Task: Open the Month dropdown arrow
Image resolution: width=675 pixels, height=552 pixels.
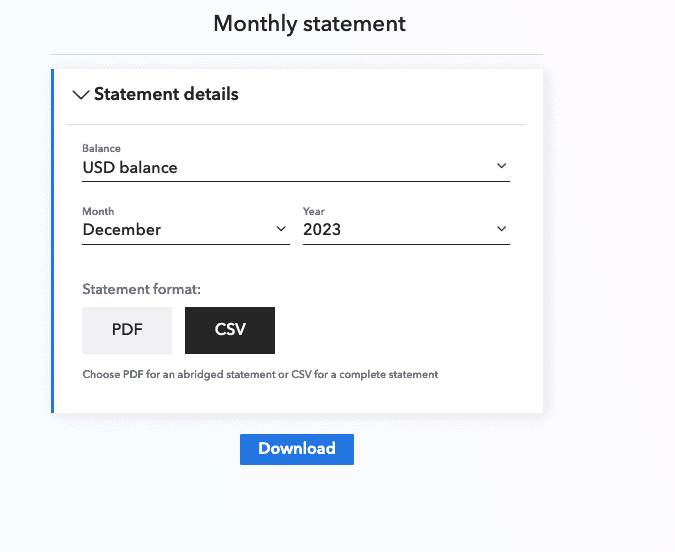Action: [x=281, y=229]
